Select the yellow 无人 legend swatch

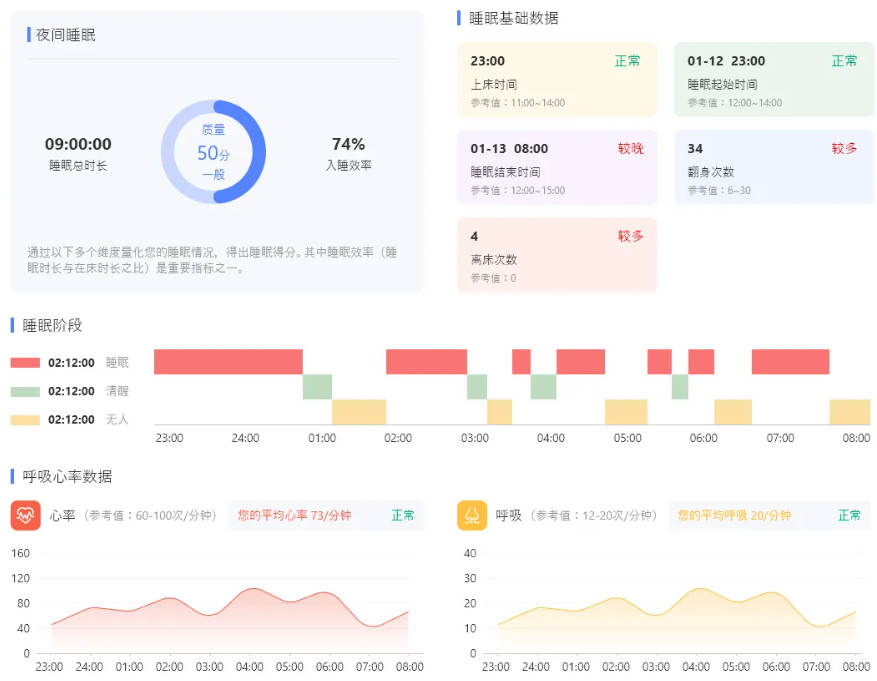tap(25, 420)
